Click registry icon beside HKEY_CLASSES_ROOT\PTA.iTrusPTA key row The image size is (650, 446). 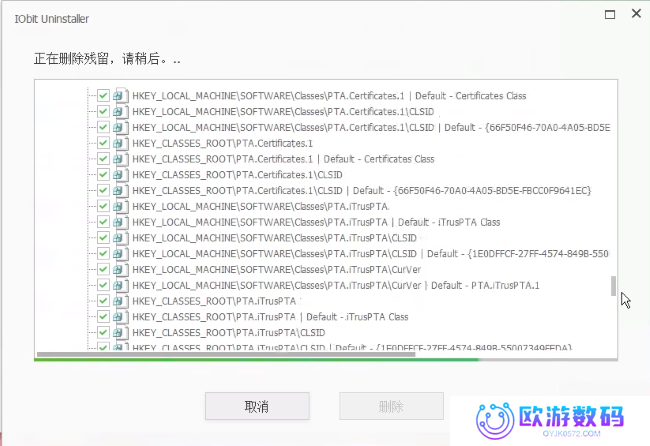[x=121, y=301]
